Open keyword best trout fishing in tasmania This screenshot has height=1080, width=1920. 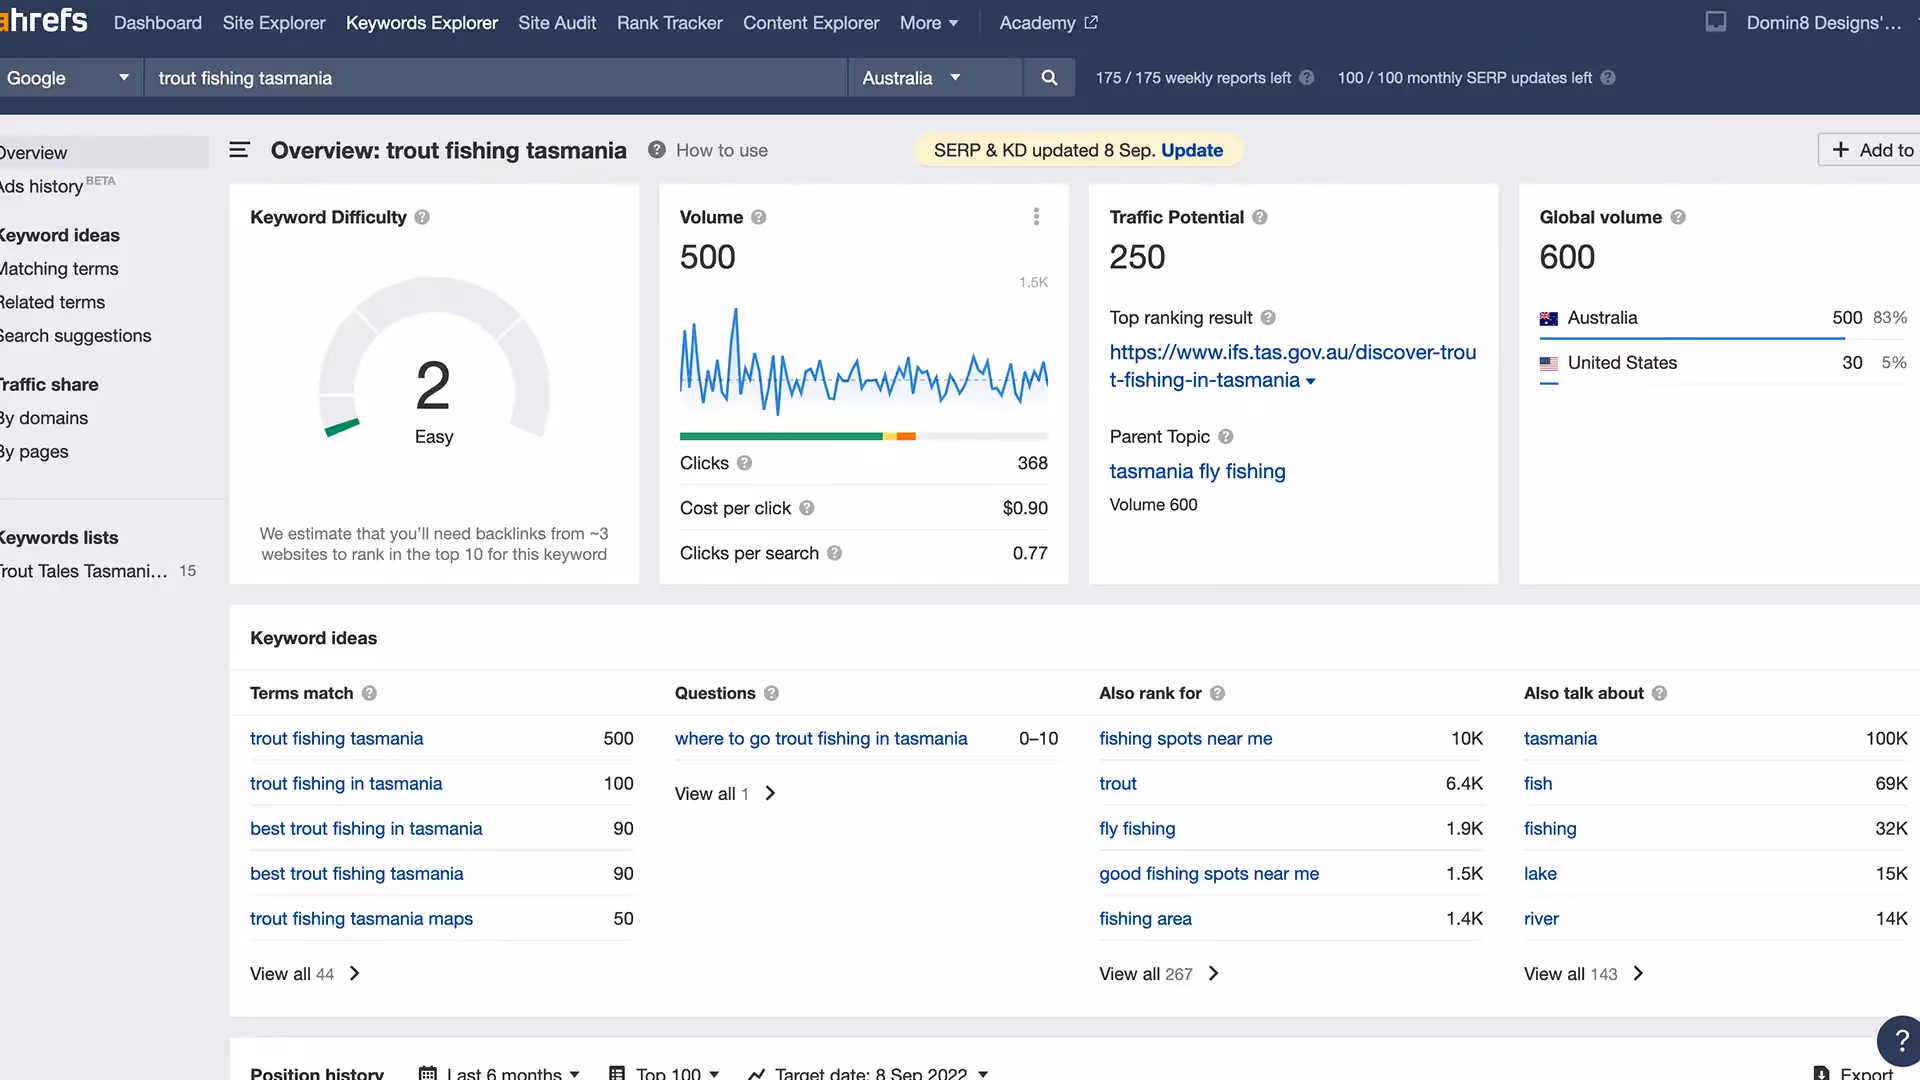(x=366, y=829)
